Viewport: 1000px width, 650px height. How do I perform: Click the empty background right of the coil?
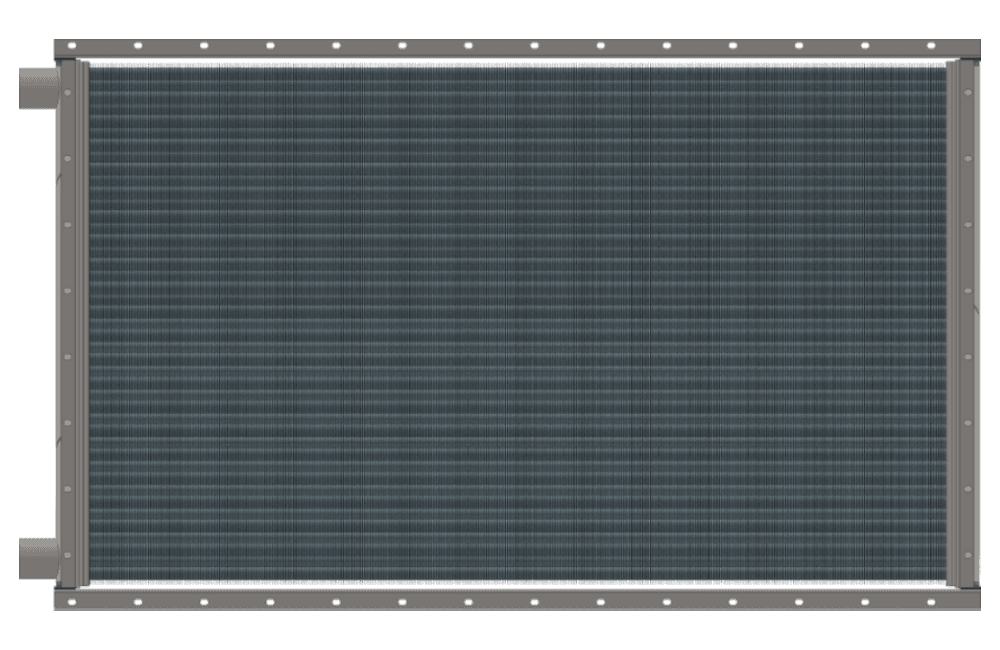click(990, 323)
